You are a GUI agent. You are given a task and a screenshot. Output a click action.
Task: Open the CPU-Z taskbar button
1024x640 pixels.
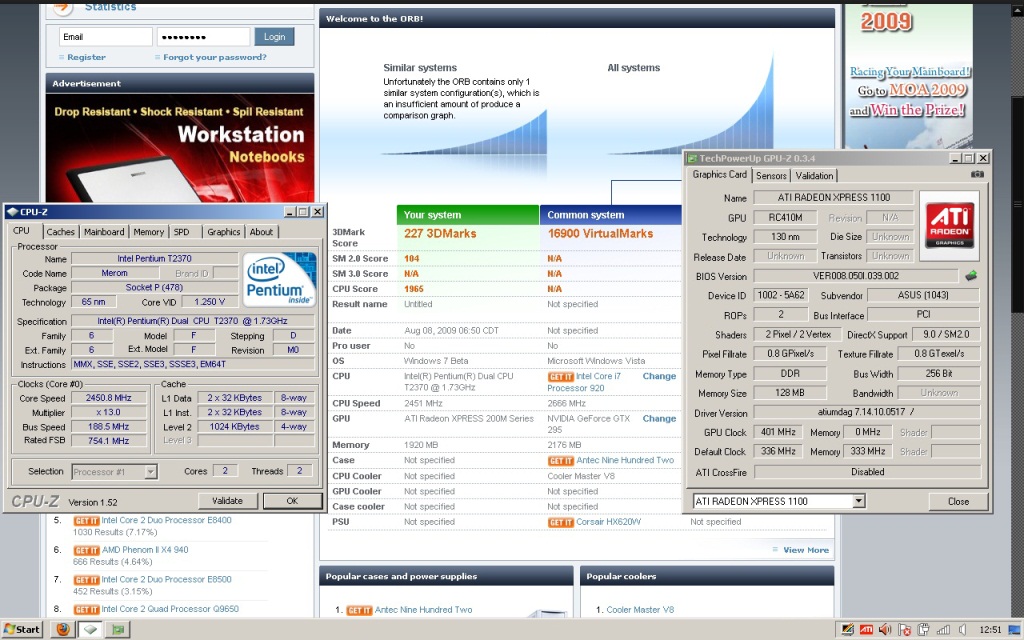point(91,630)
